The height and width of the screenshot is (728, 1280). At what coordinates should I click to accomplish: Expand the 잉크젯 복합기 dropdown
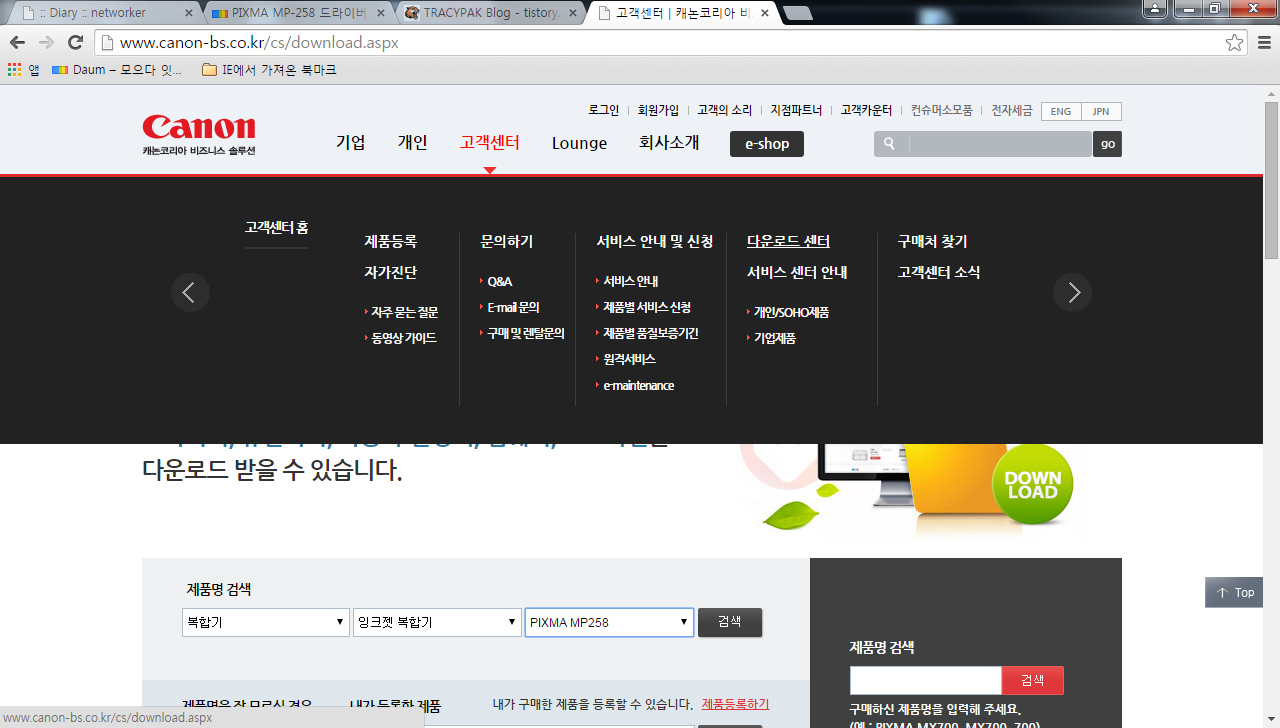click(x=438, y=622)
